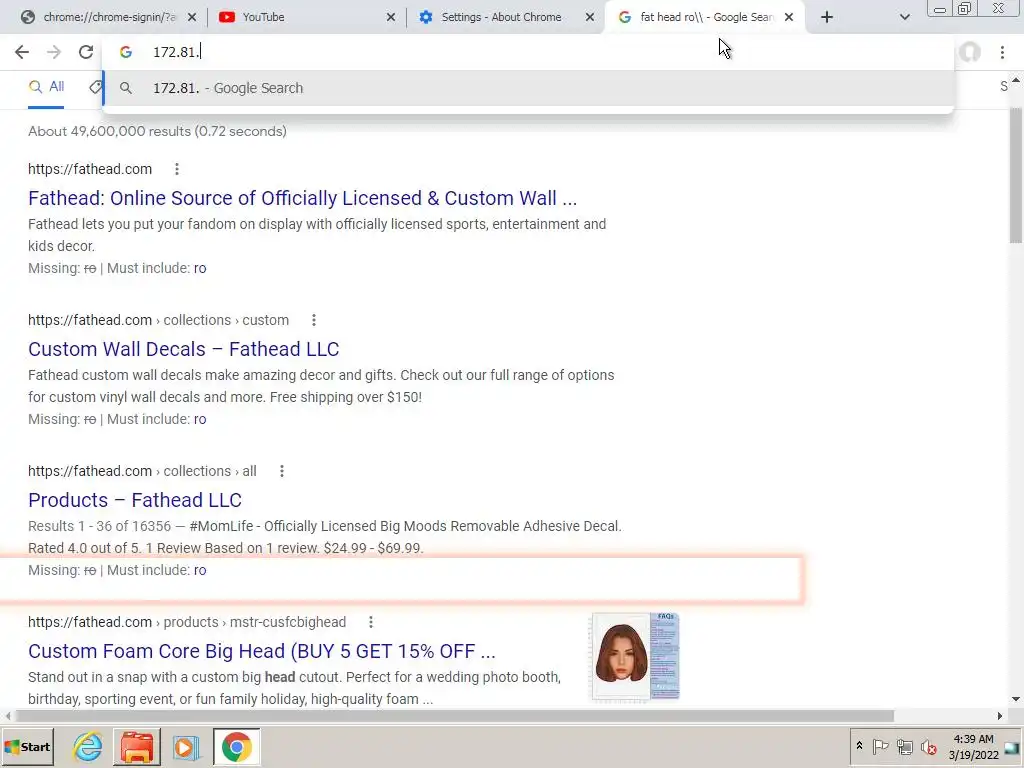
Task: Click the scrollbar down arrow
Action: (x=1016, y=699)
